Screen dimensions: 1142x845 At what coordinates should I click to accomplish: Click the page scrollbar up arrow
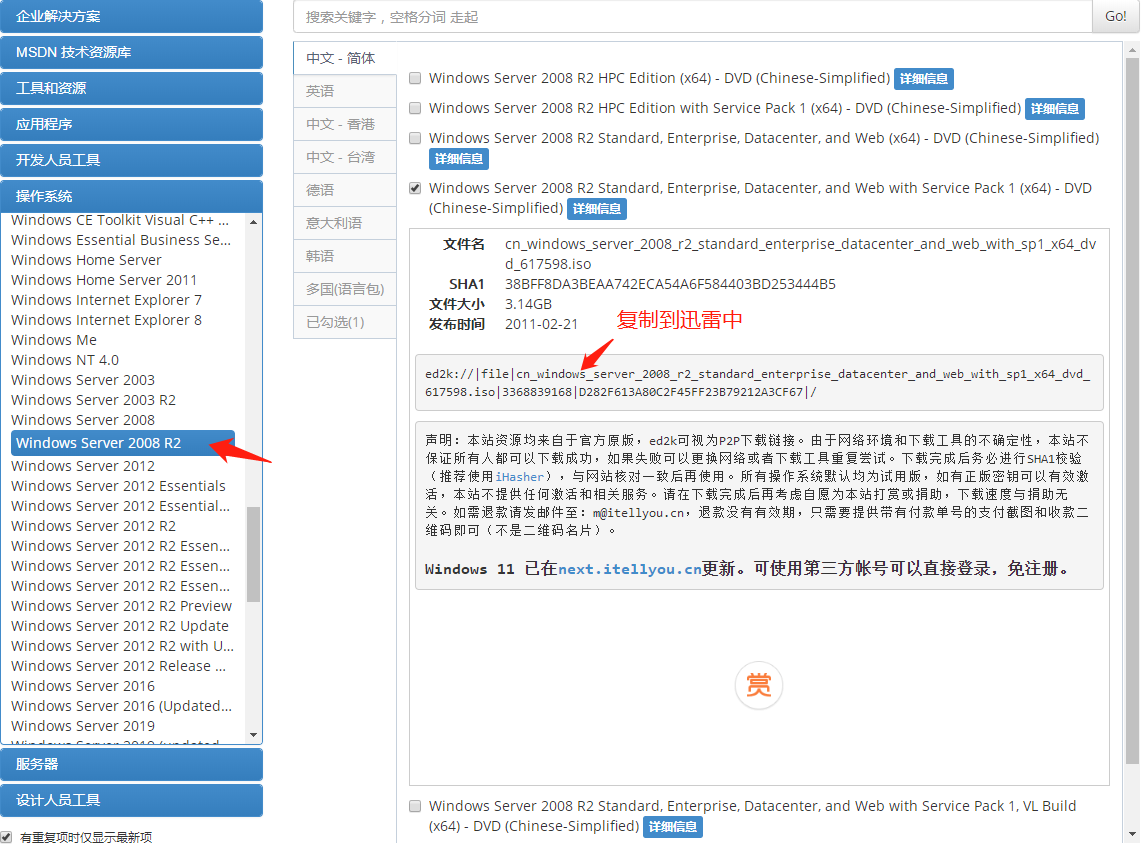click(x=1132, y=50)
